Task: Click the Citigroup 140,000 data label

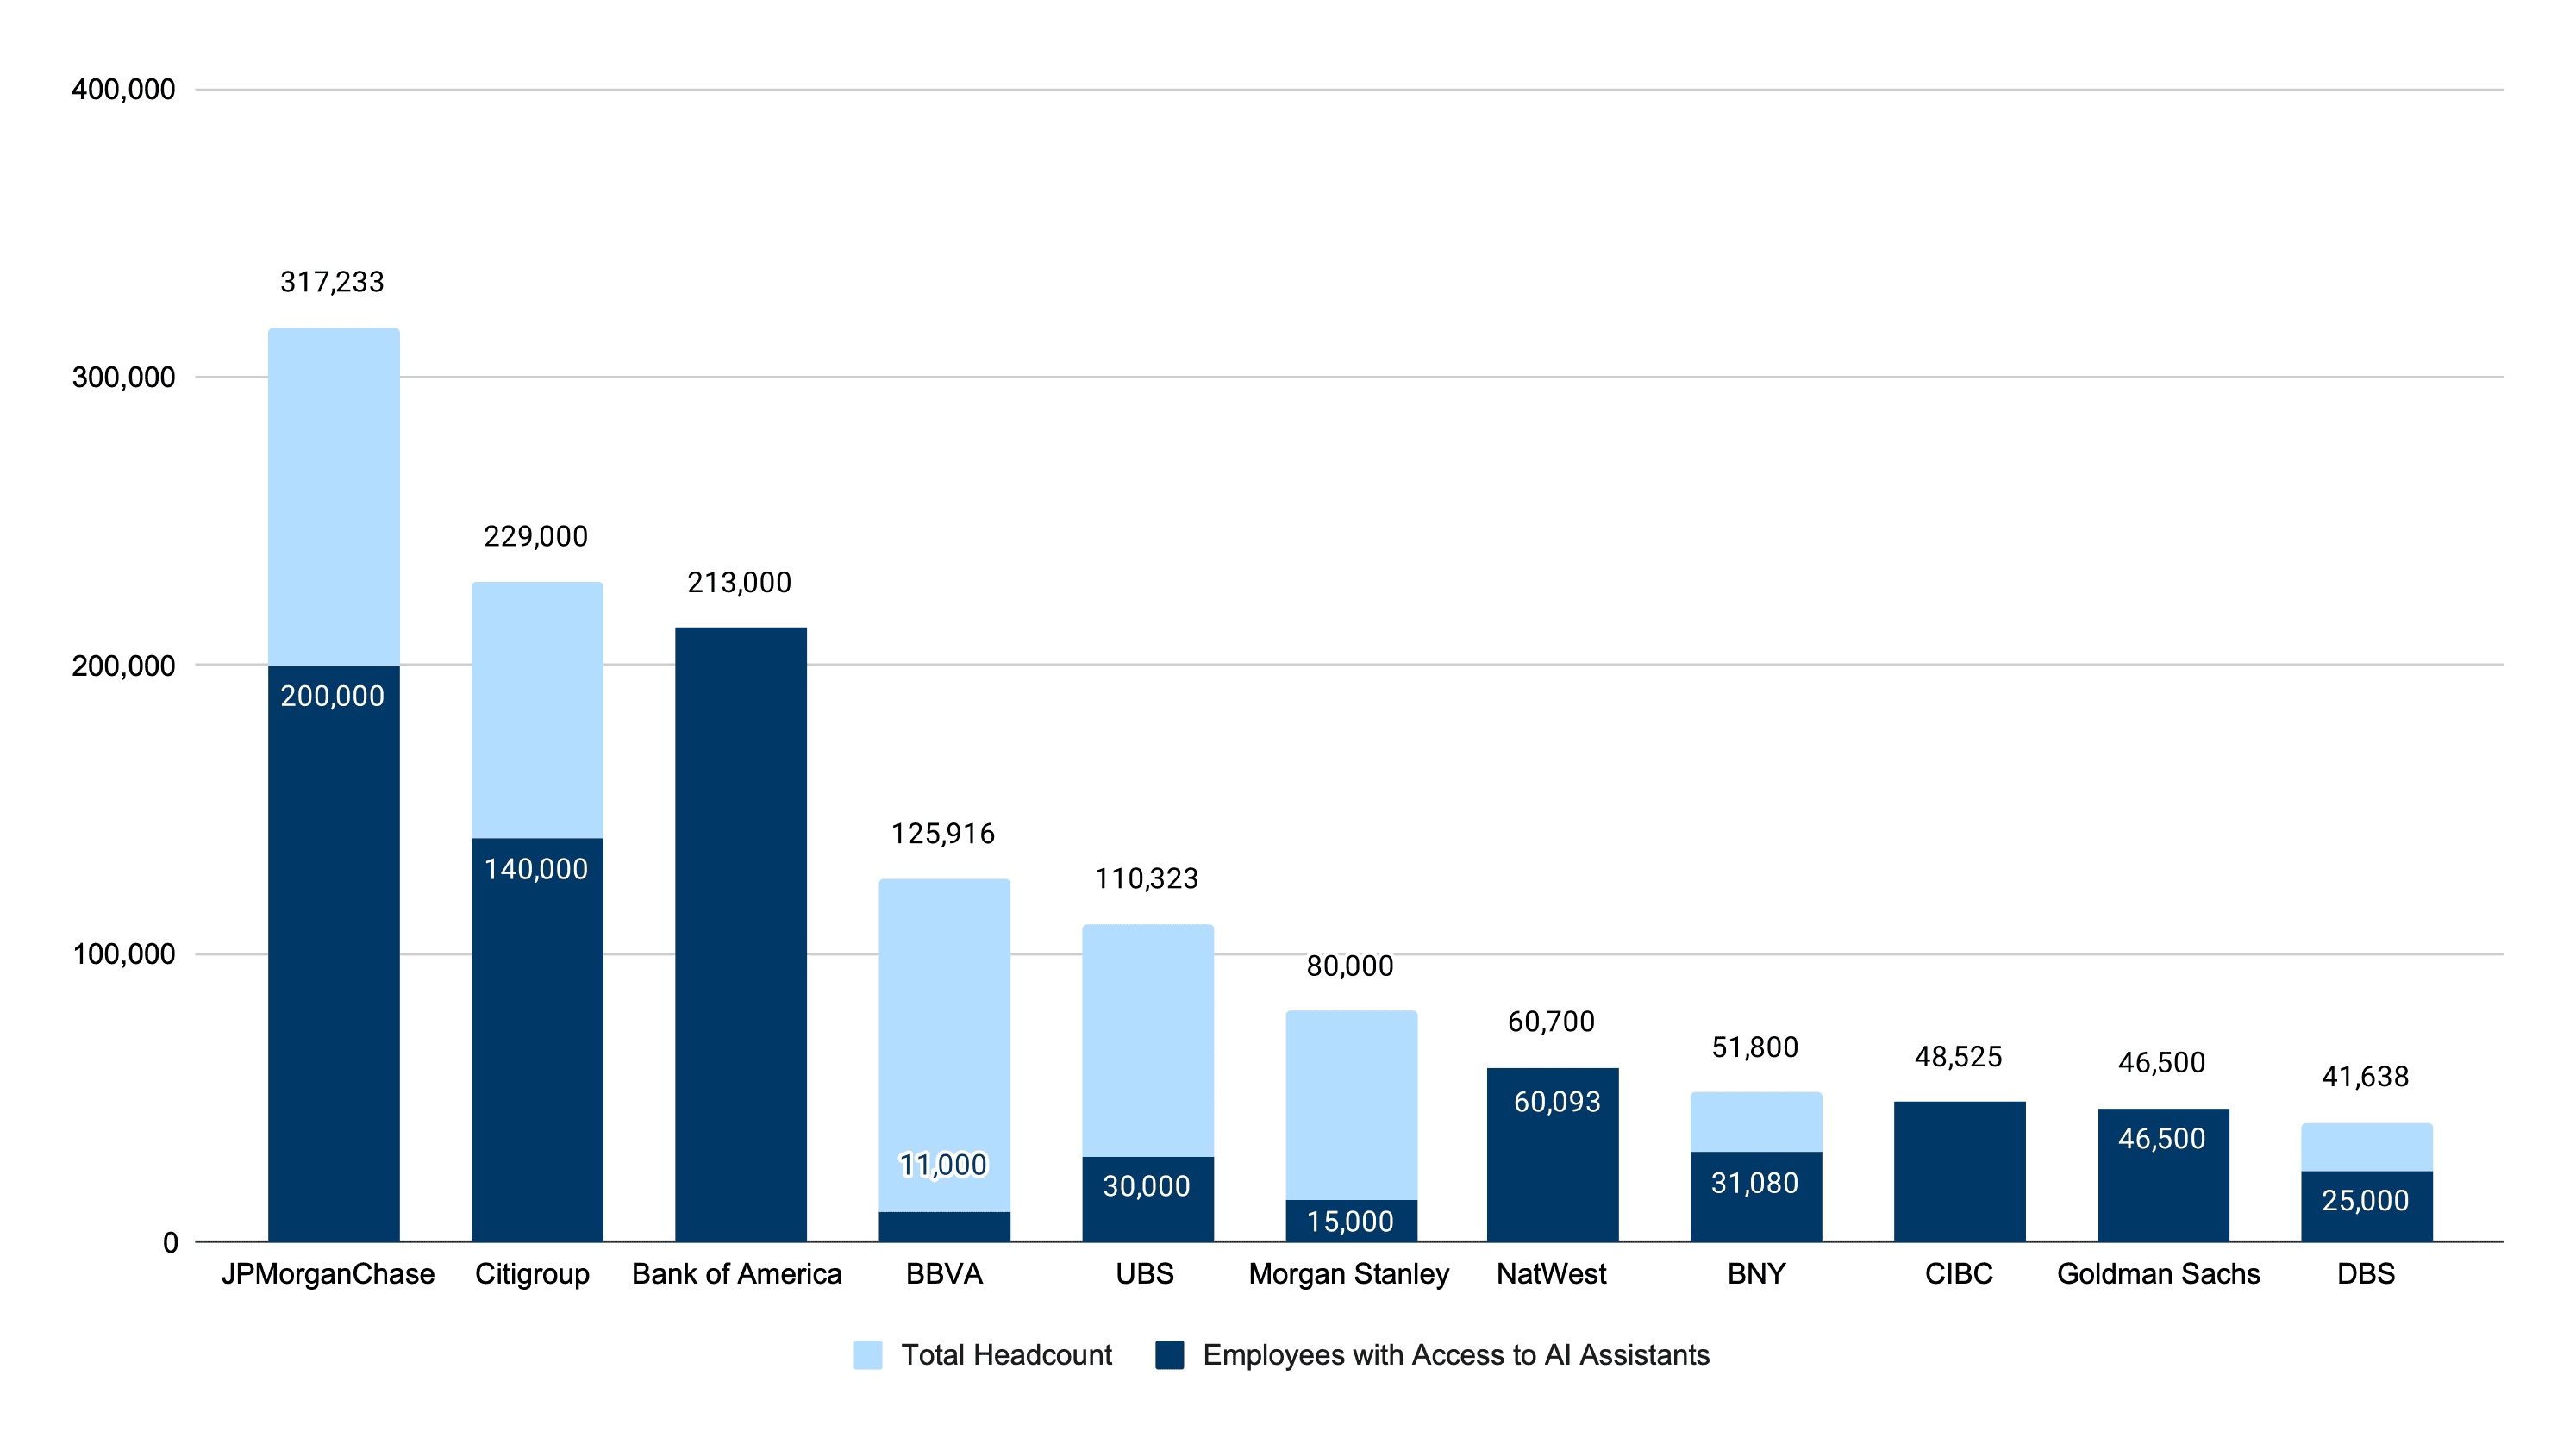Action: [536, 869]
